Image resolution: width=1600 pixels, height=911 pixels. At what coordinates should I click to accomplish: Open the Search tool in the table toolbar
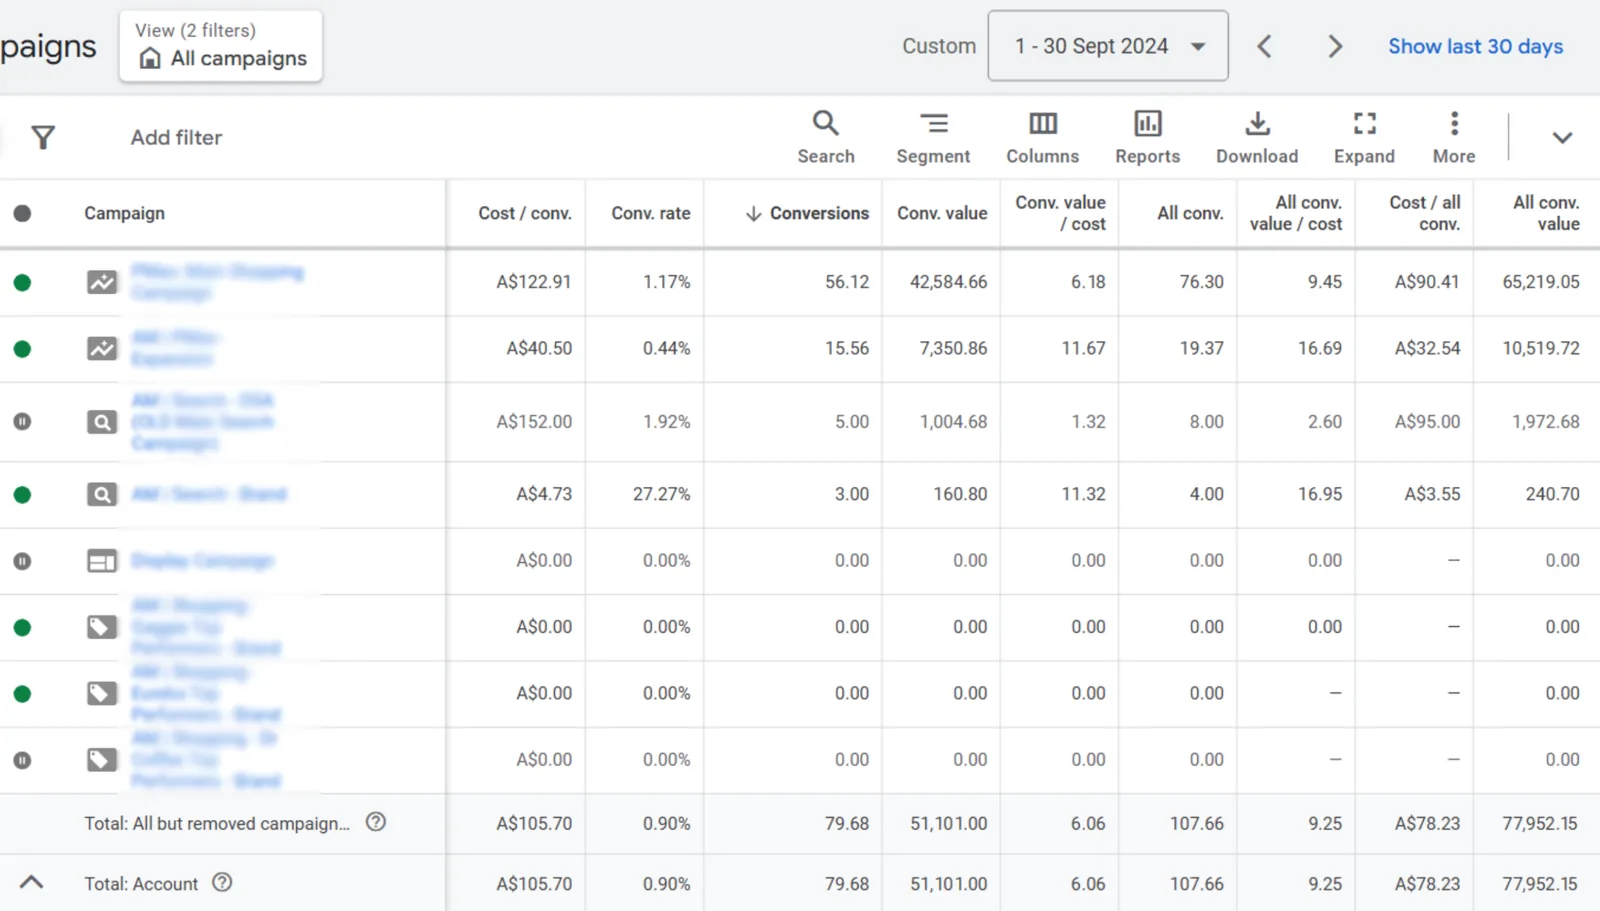(x=826, y=137)
